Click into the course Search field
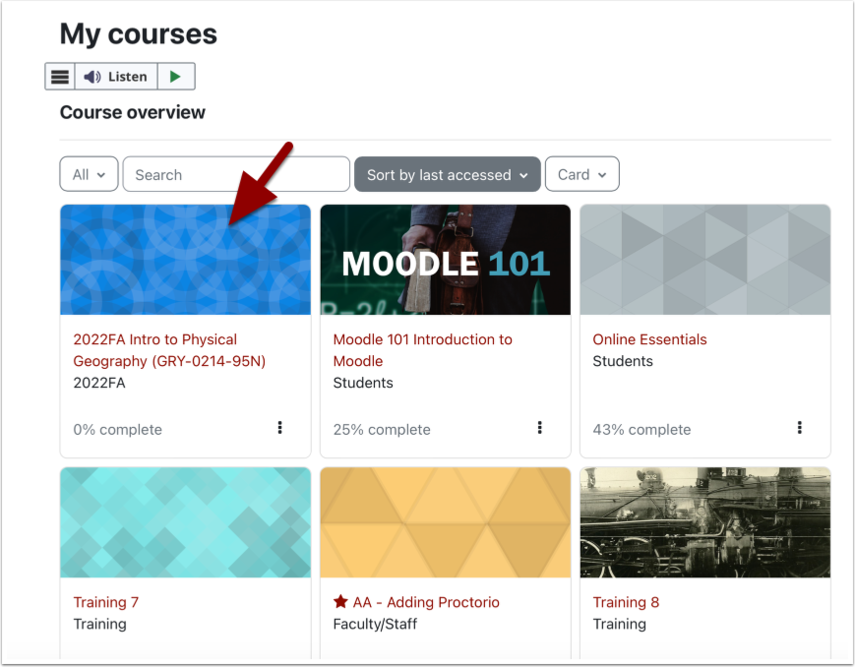Screen dimensions: 855x667 point(236,174)
